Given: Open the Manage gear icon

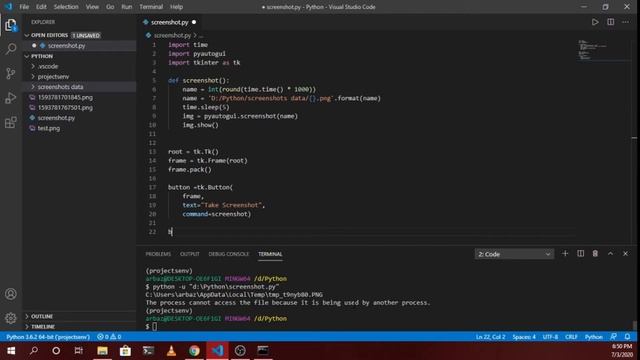Looking at the screenshot, I should coord(11,318).
